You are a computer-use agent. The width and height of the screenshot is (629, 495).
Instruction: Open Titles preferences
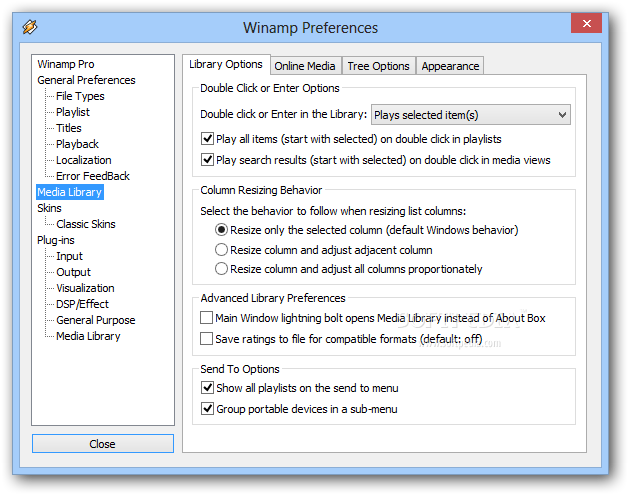click(x=69, y=128)
